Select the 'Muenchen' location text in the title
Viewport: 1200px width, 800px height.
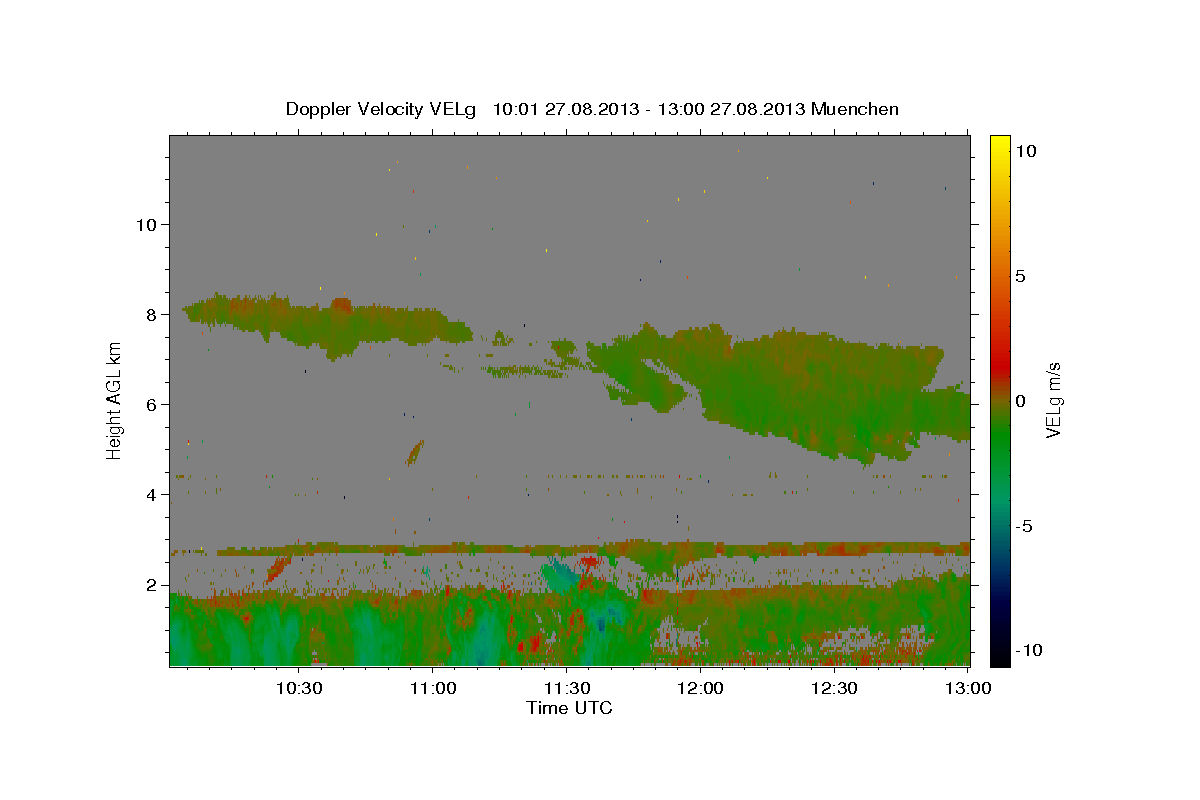click(855, 109)
